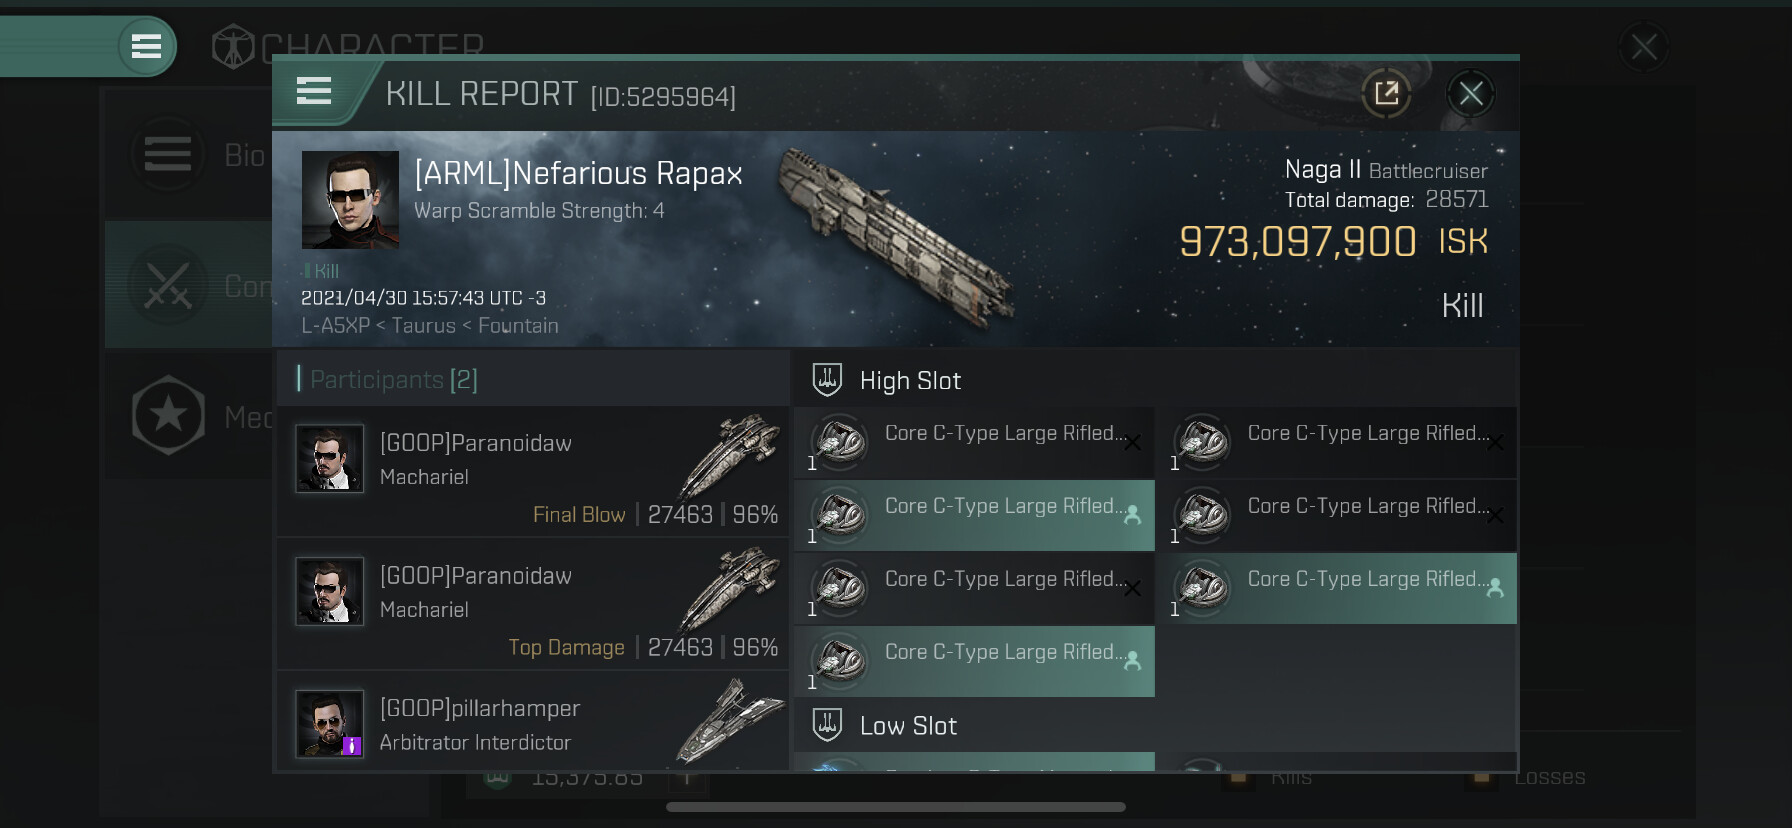1792x828 pixels.
Task: Share the kill report via export icon
Action: (1386, 94)
